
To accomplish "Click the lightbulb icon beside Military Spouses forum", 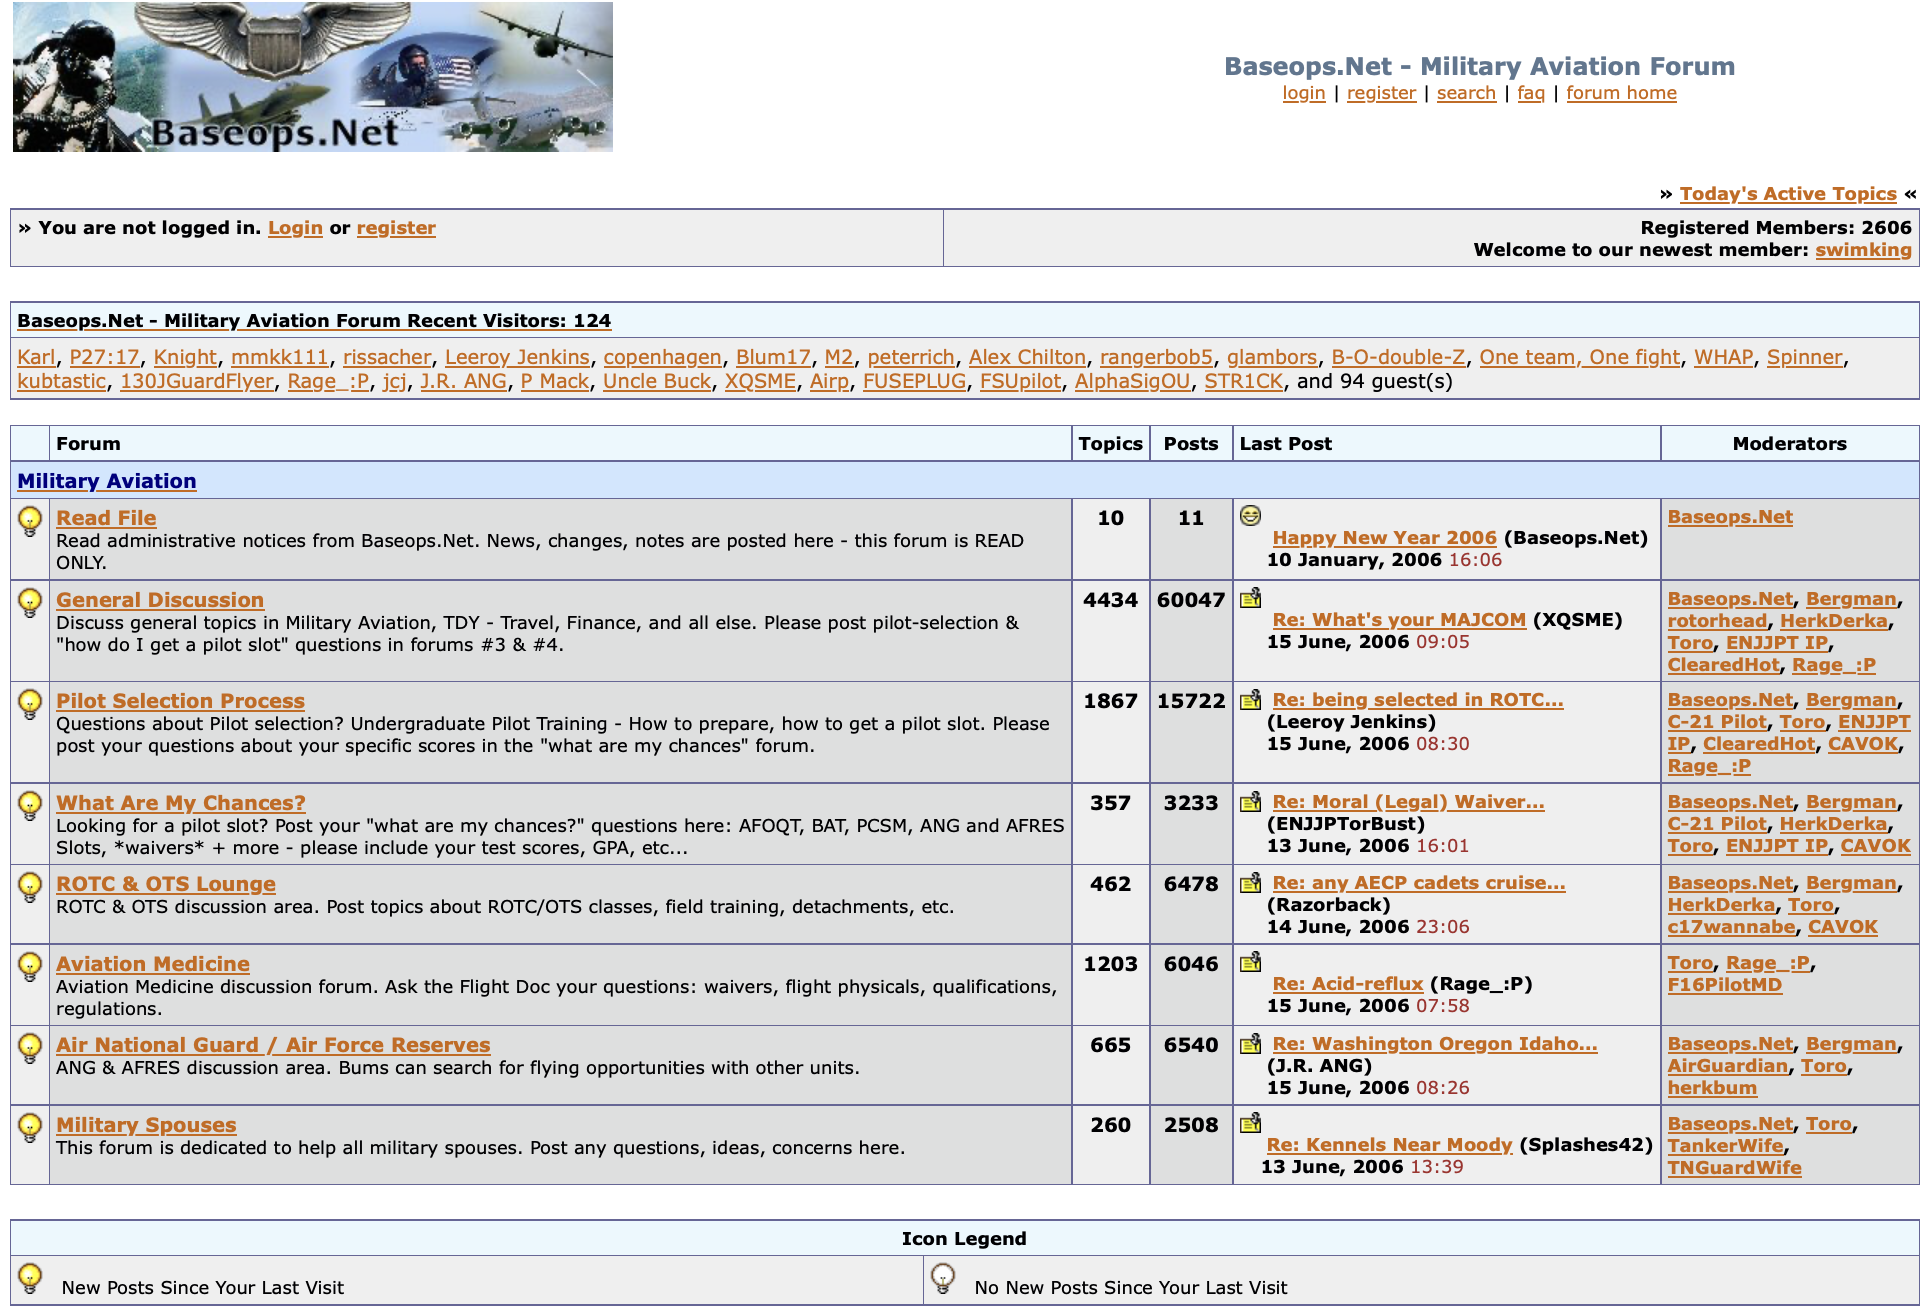I will pyautogui.click(x=30, y=1127).
